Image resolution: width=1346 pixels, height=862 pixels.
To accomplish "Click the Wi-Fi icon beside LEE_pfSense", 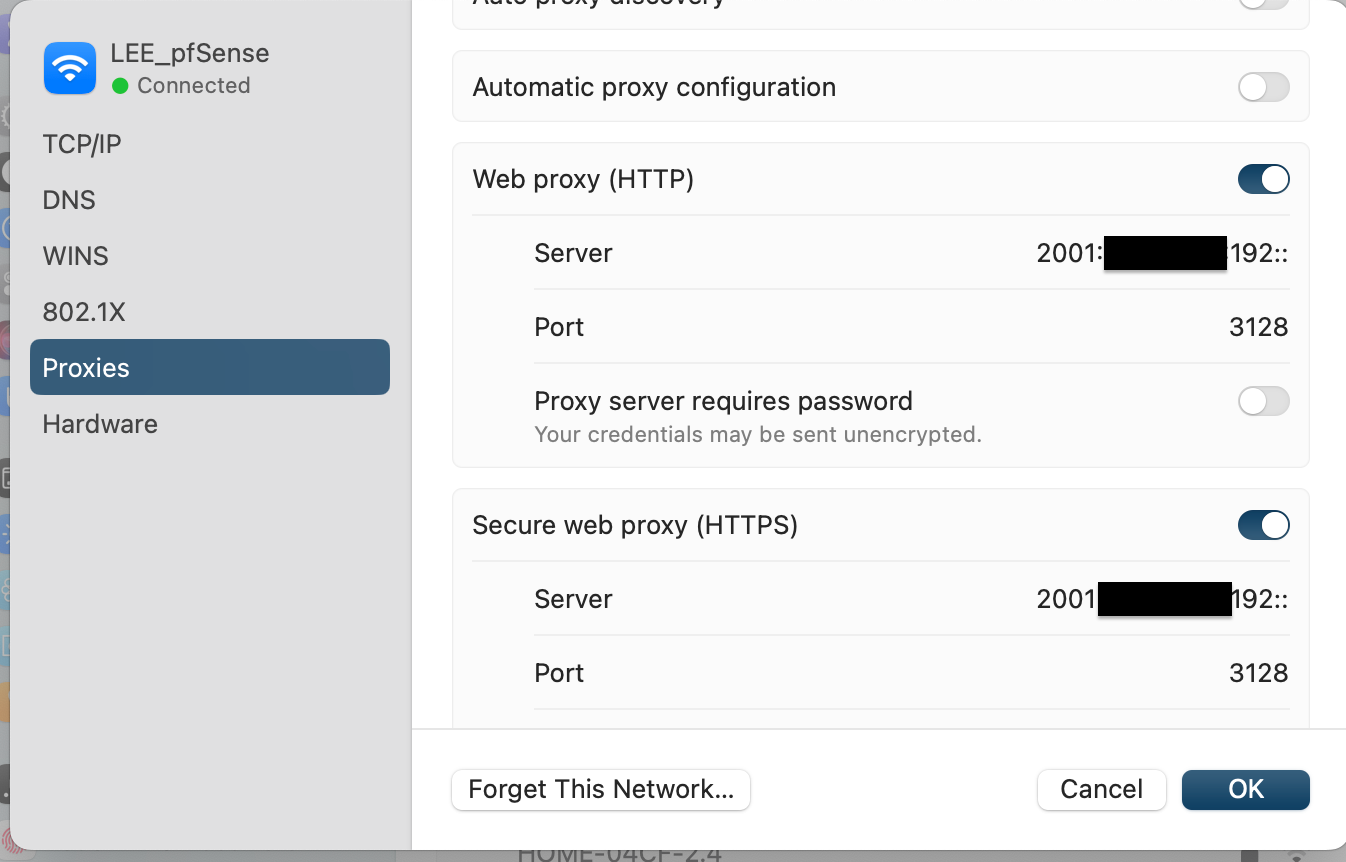I will [x=70, y=68].
